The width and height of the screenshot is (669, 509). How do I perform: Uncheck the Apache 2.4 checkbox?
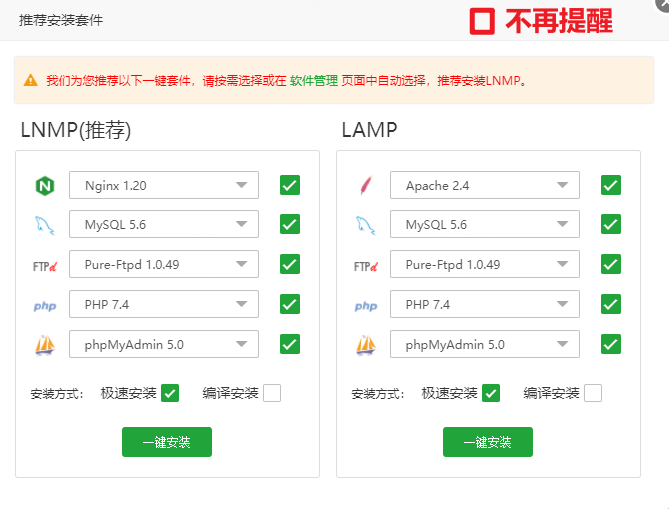[611, 185]
